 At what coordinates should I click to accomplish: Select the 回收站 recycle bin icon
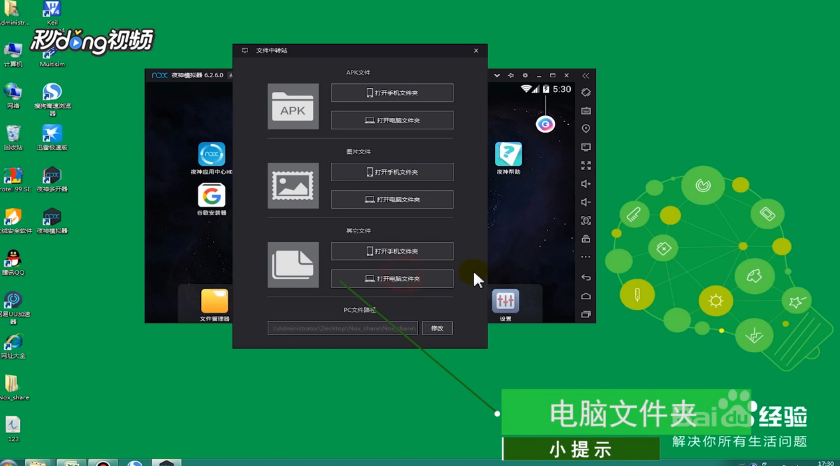13,138
